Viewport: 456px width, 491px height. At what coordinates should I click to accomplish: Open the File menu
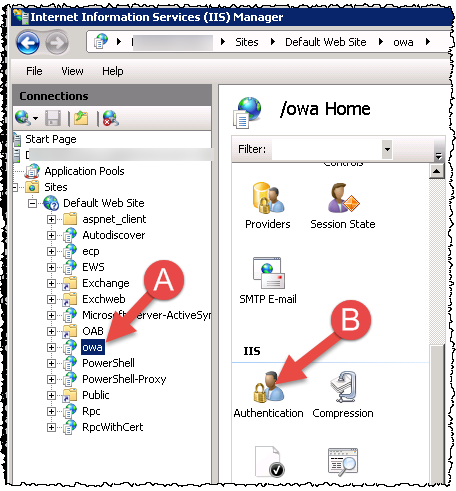coord(34,71)
